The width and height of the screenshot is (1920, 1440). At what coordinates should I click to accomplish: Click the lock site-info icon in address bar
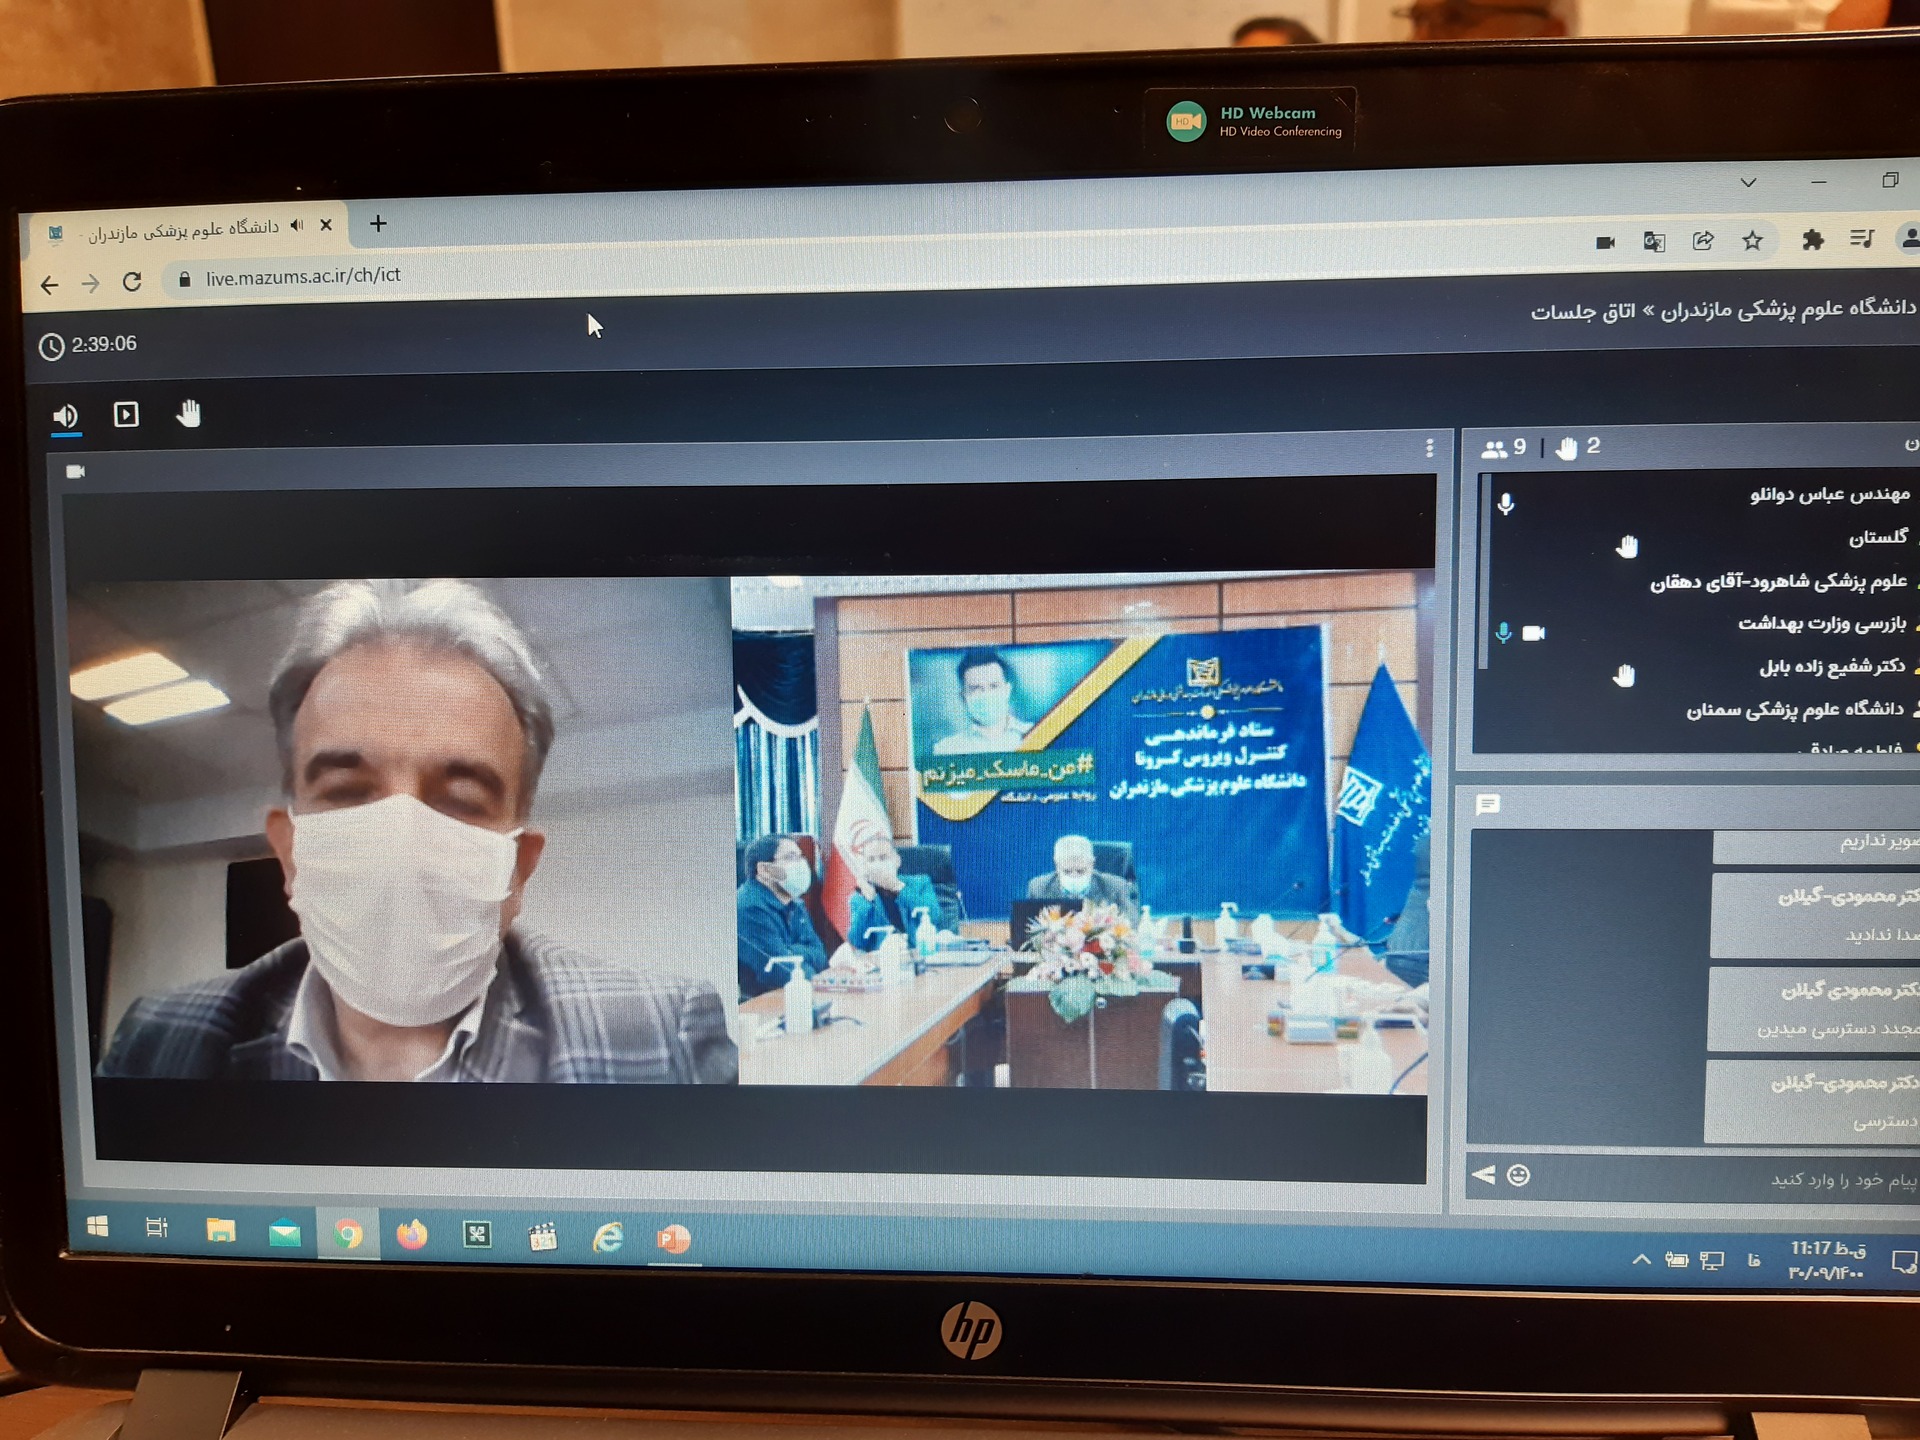click(x=184, y=280)
